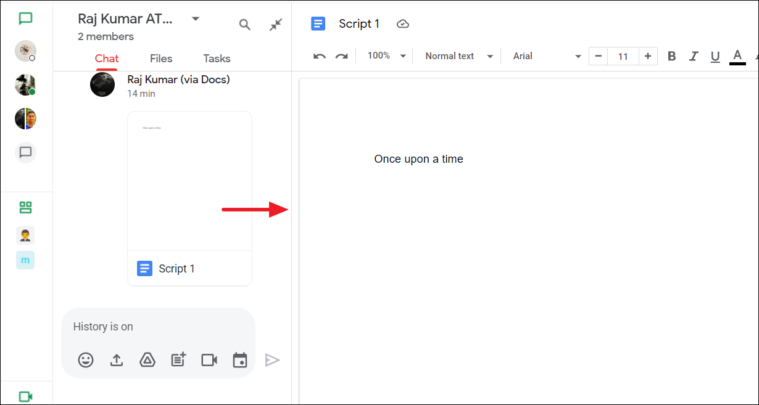Increase font size with plus button
This screenshot has width=759, height=405.
(648, 56)
